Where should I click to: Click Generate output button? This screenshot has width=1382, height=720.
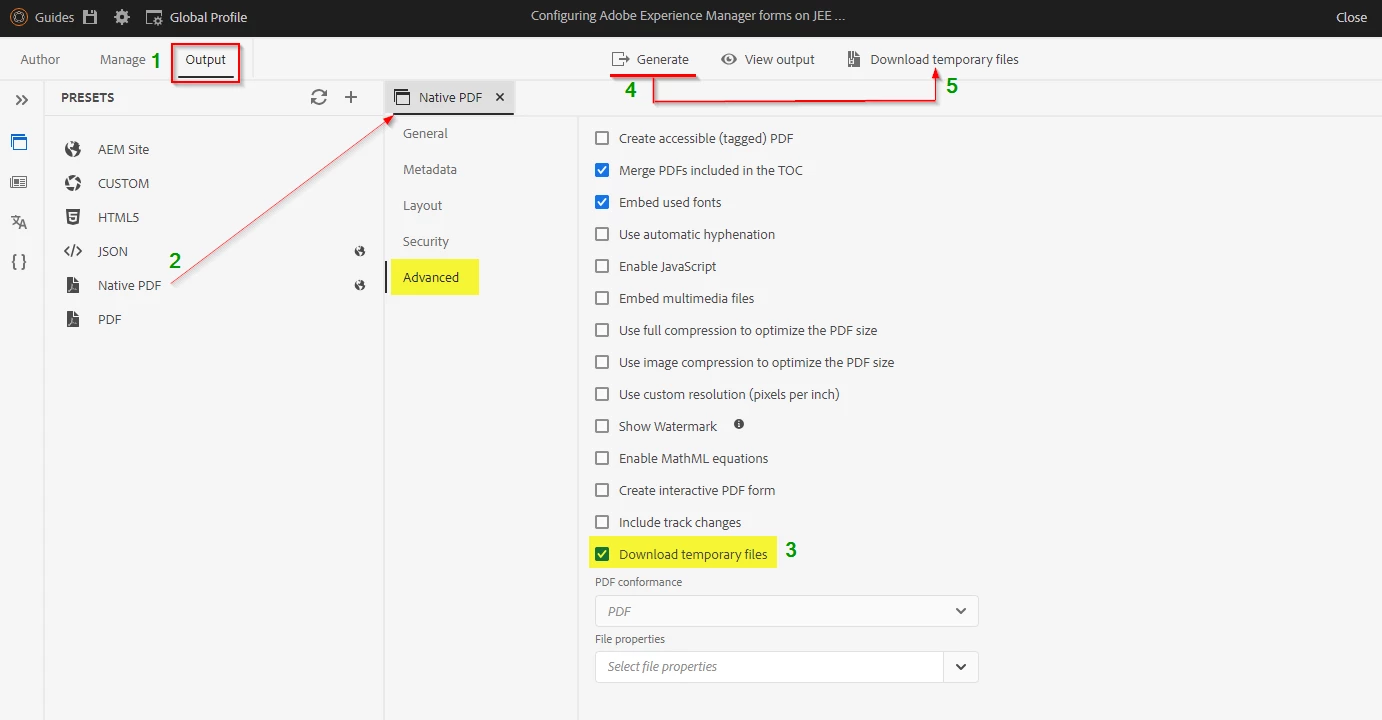[x=651, y=59]
